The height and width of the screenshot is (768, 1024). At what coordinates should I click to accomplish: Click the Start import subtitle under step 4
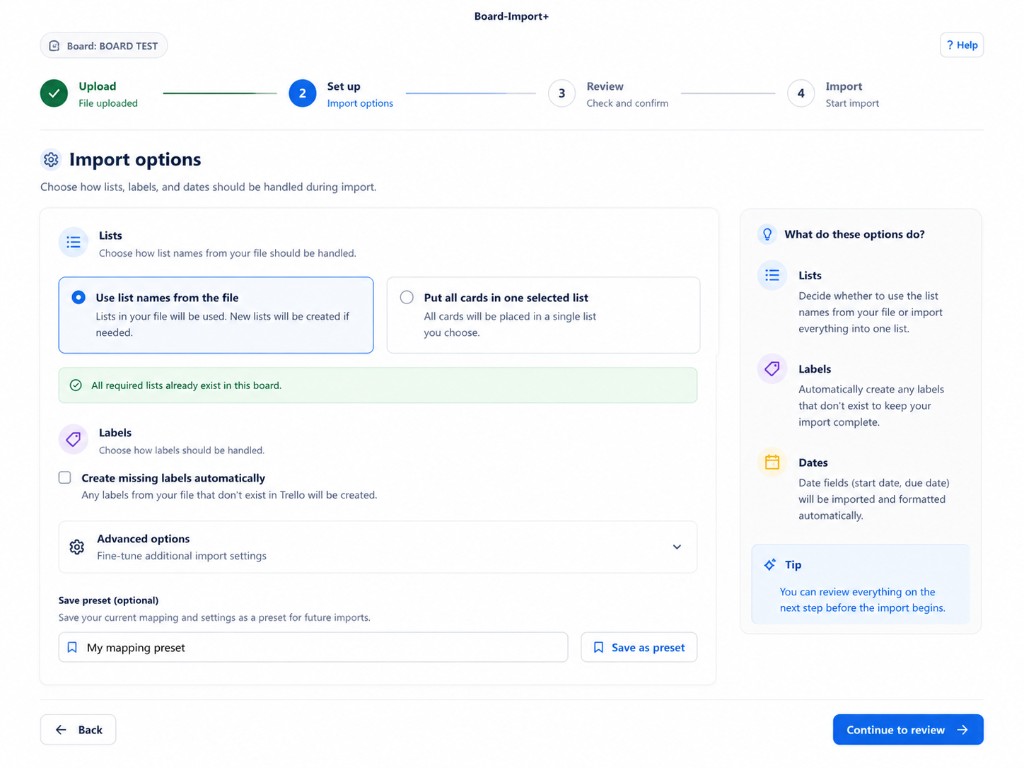[x=852, y=103]
